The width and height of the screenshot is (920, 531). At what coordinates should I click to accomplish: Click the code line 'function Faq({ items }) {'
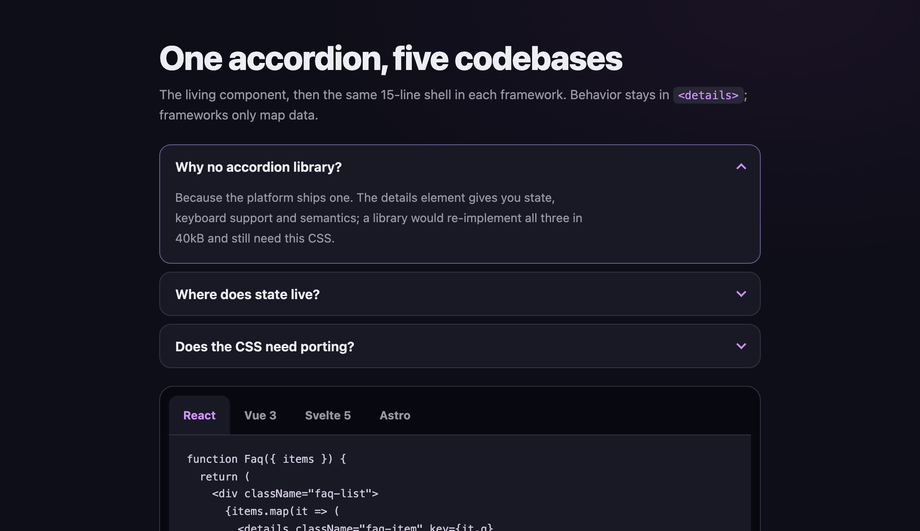266,459
